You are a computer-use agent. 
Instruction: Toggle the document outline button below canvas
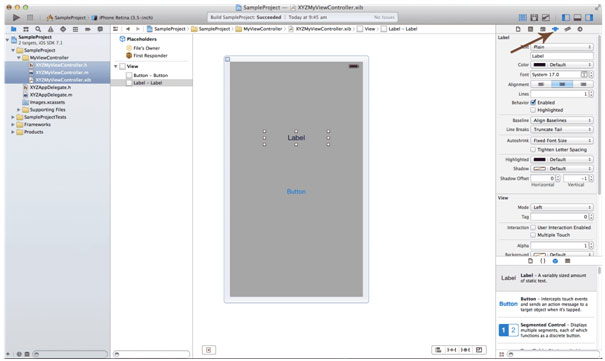pyautogui.click(x=209, y=350)
